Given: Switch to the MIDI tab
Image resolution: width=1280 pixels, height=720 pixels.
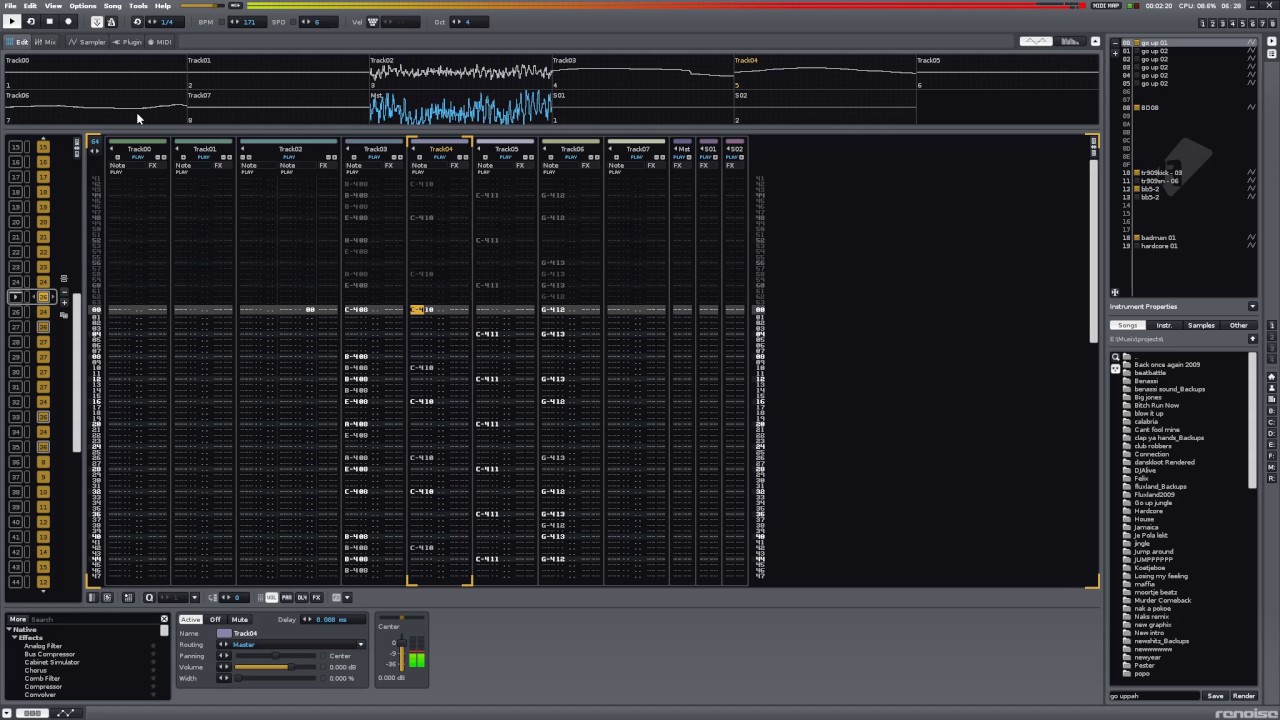Looking at the screenshot, I should click(x=160, y=42).
